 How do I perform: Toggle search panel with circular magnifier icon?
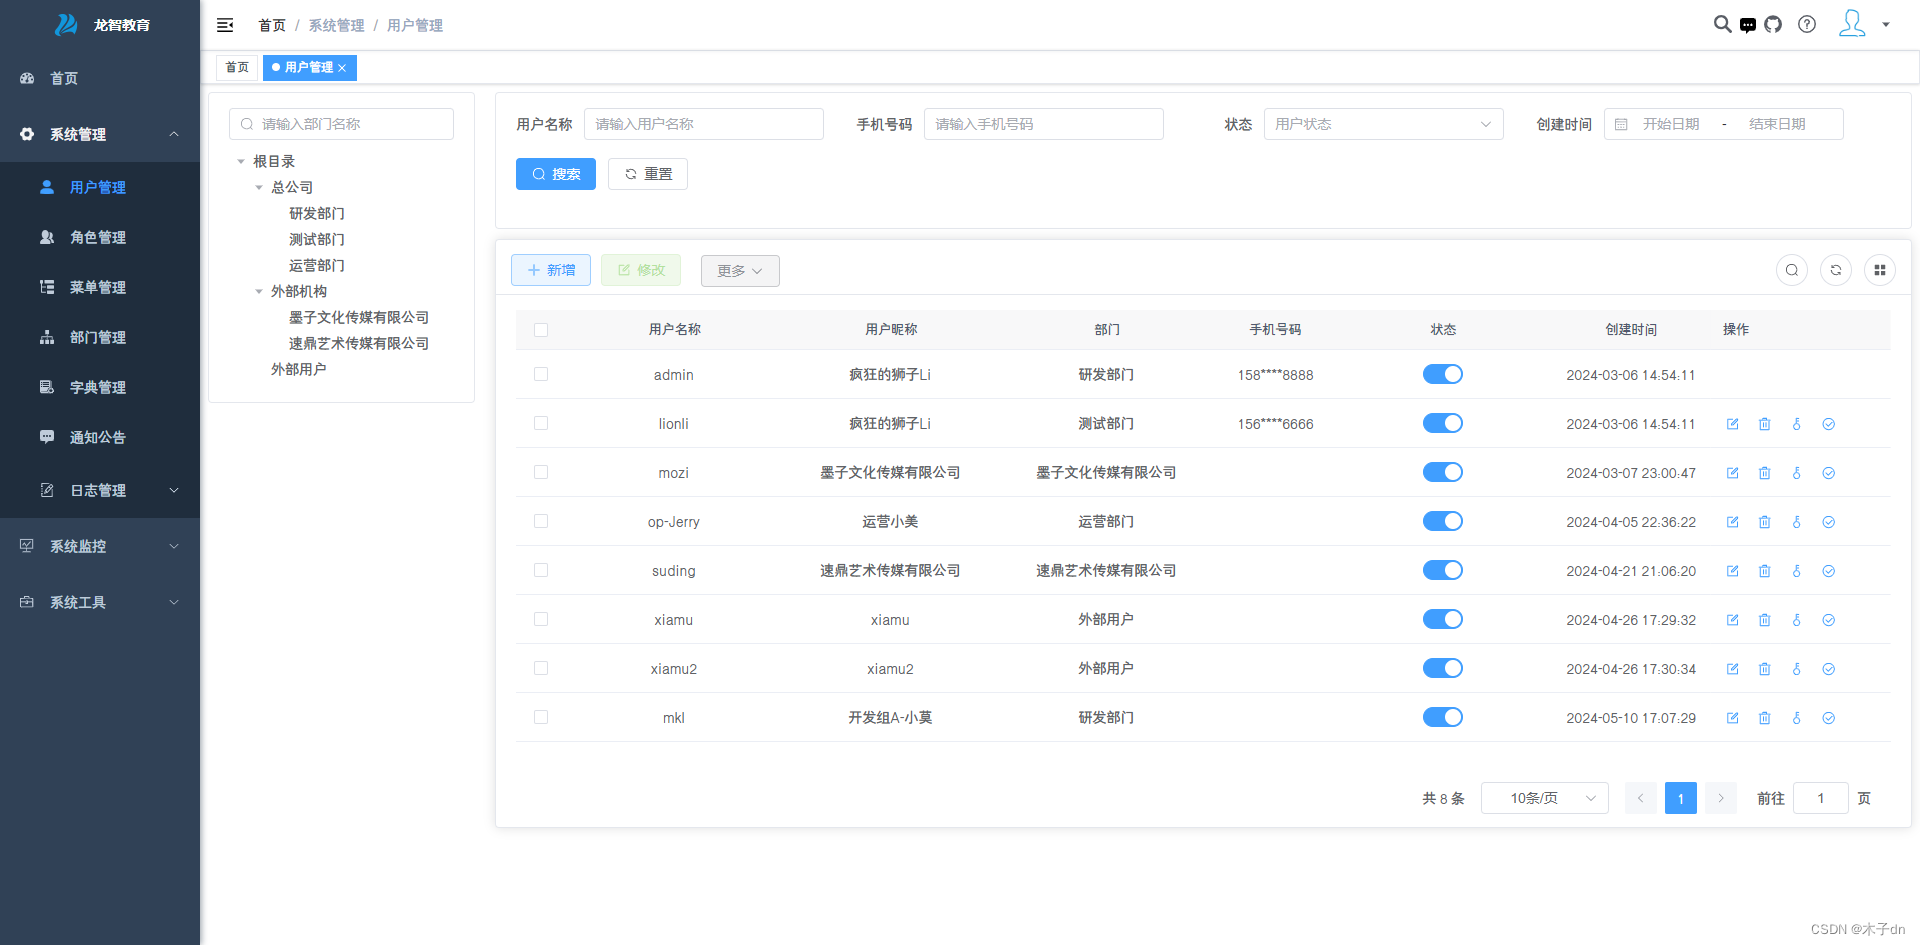point(1792,270)
